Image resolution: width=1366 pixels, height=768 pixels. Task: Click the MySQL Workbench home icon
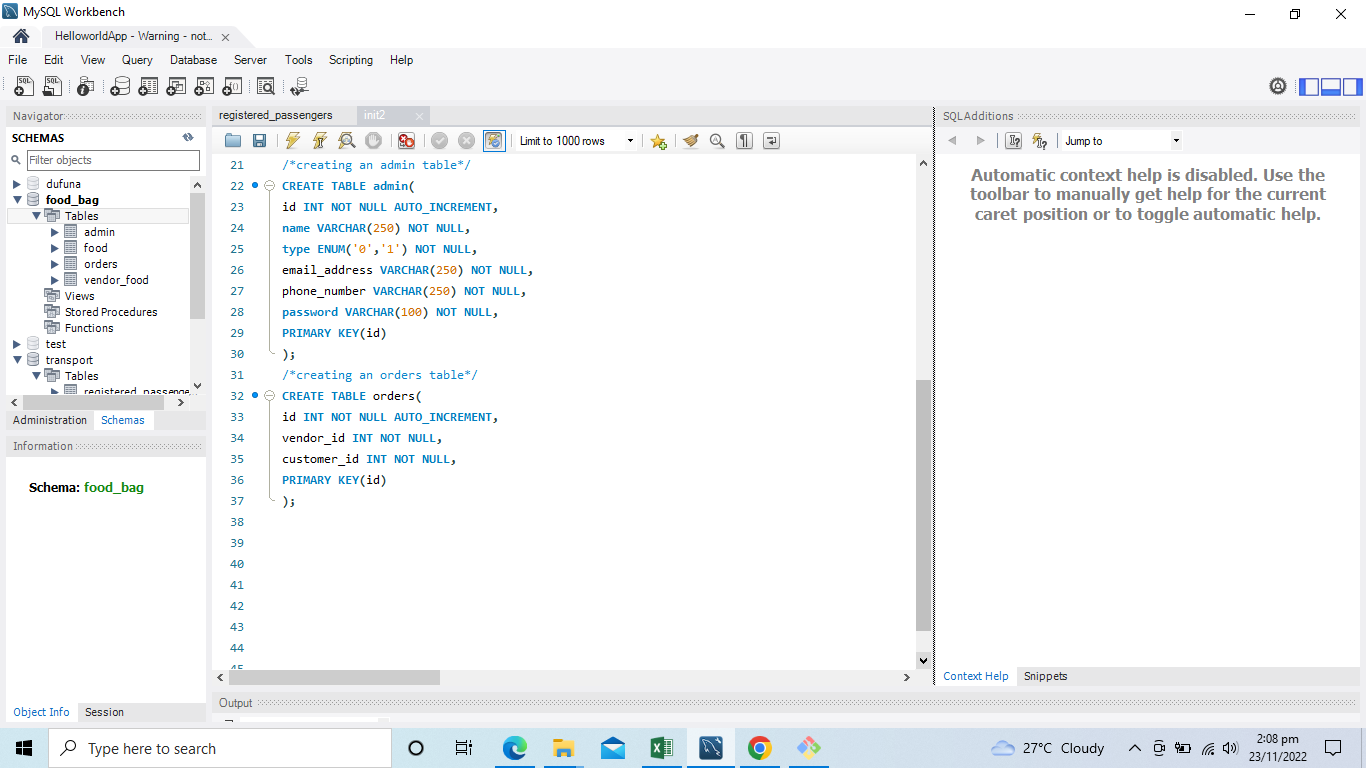(20, 34)
